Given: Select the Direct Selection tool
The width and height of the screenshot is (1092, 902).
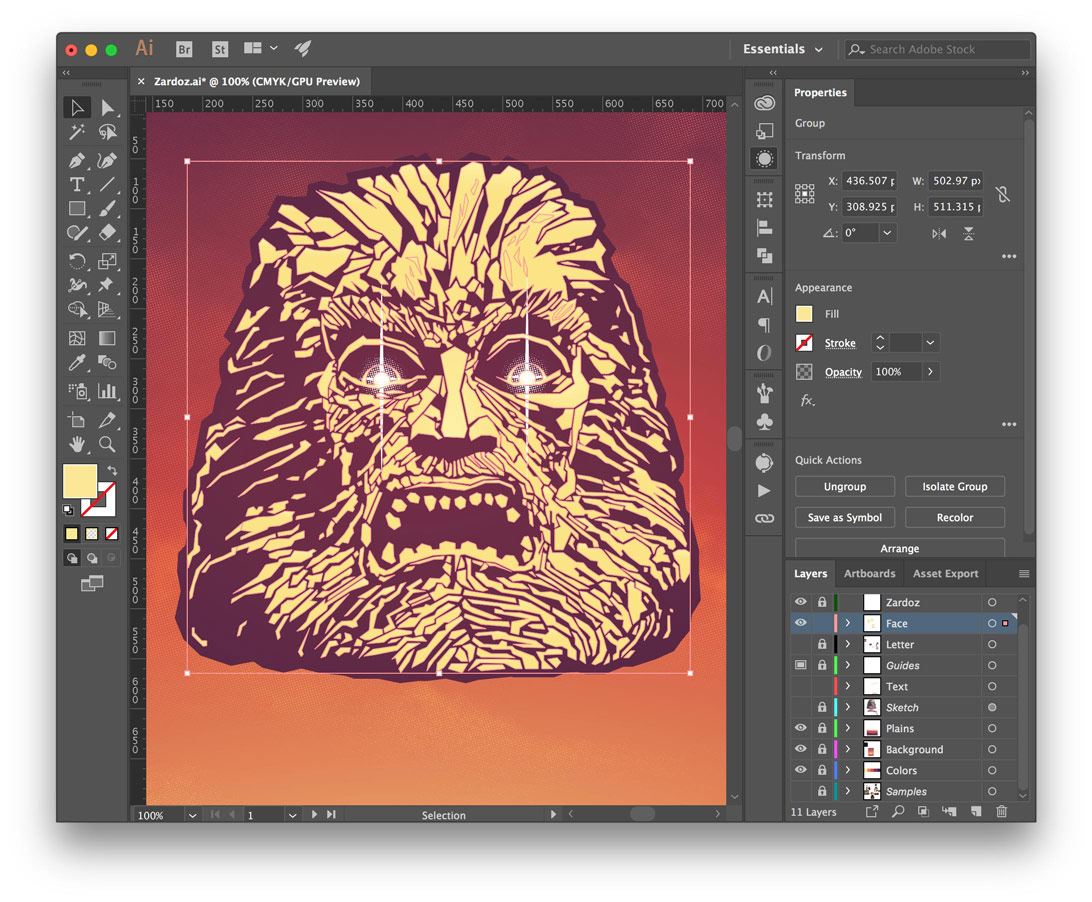Looking at the screenshot, I should tap(107, 107).
